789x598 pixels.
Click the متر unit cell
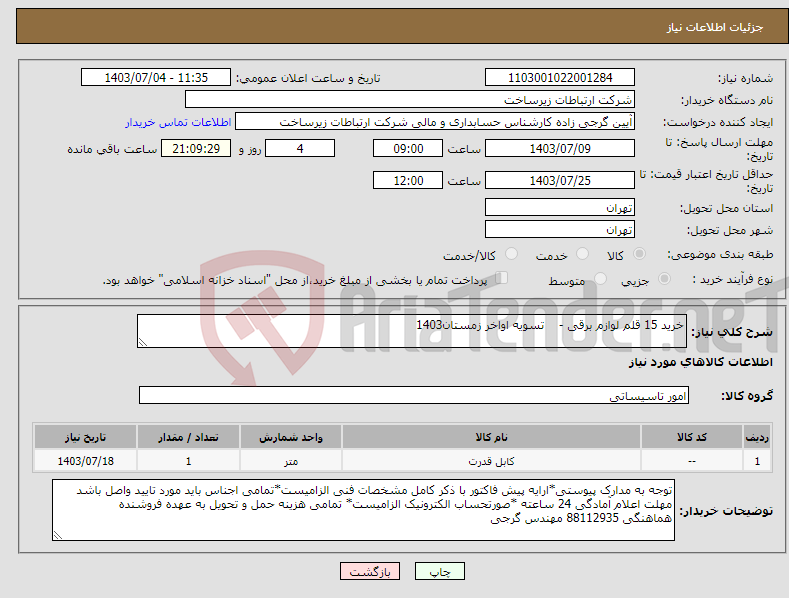(291, 461)
